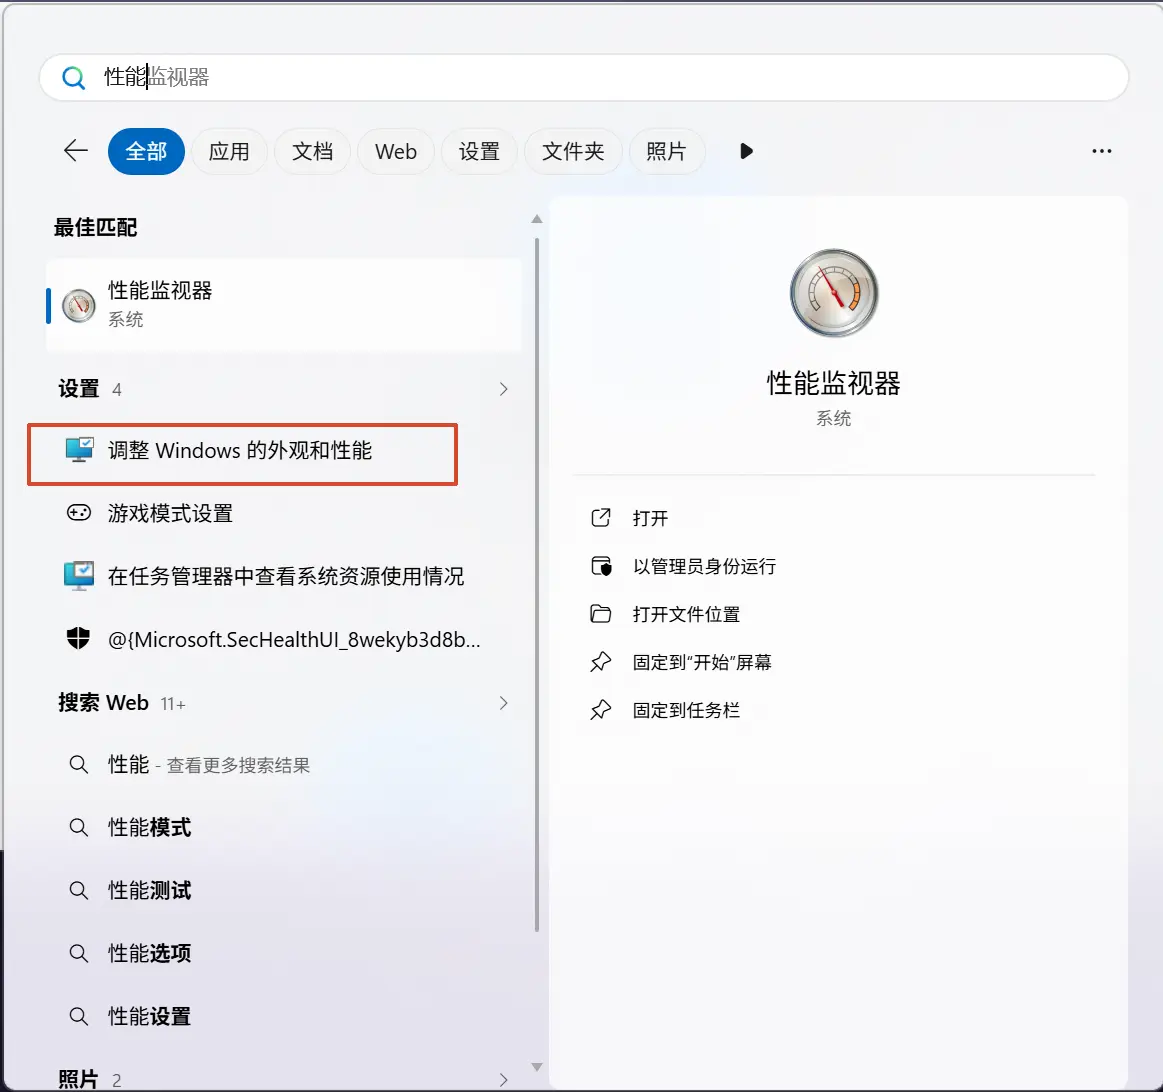Viewport: 1163px width, 1092px height.
Task: Click the search icon beside 性能选项
Action: 79,953
